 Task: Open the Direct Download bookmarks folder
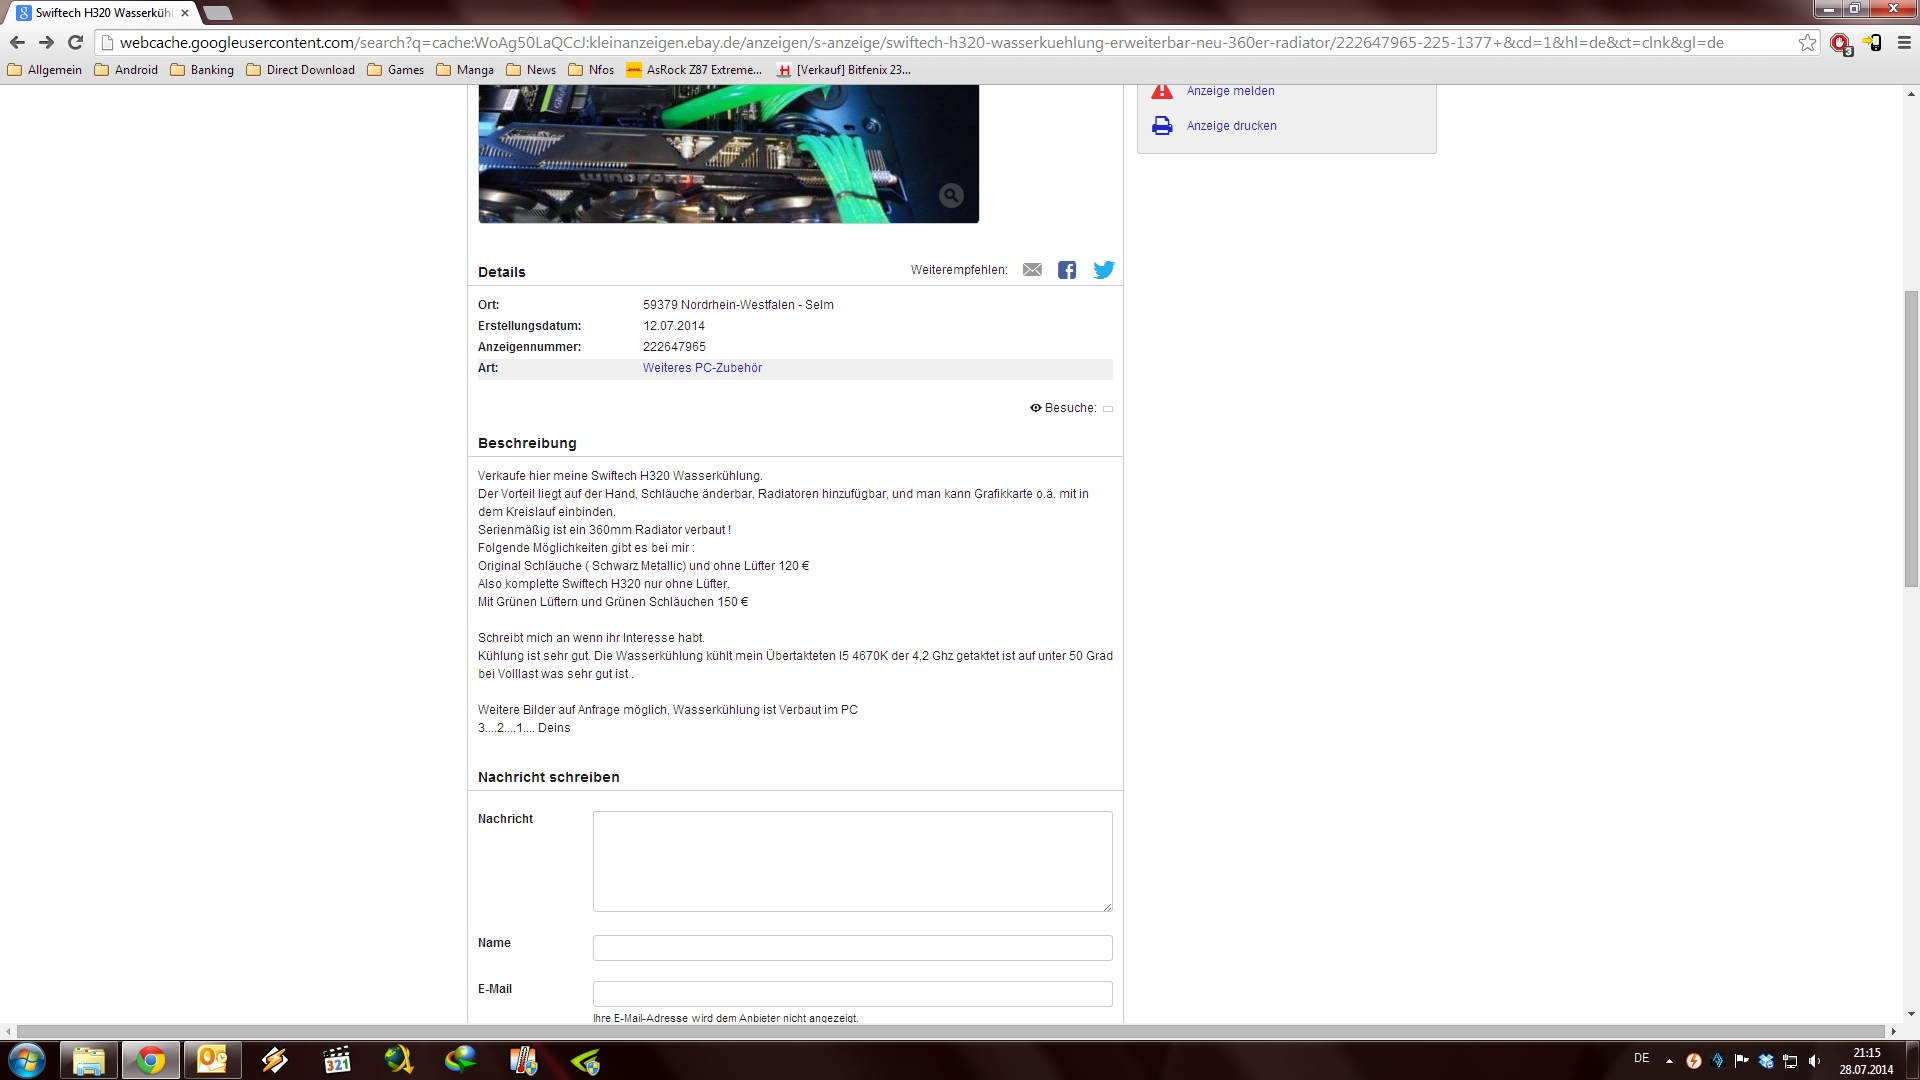point(301,70)
